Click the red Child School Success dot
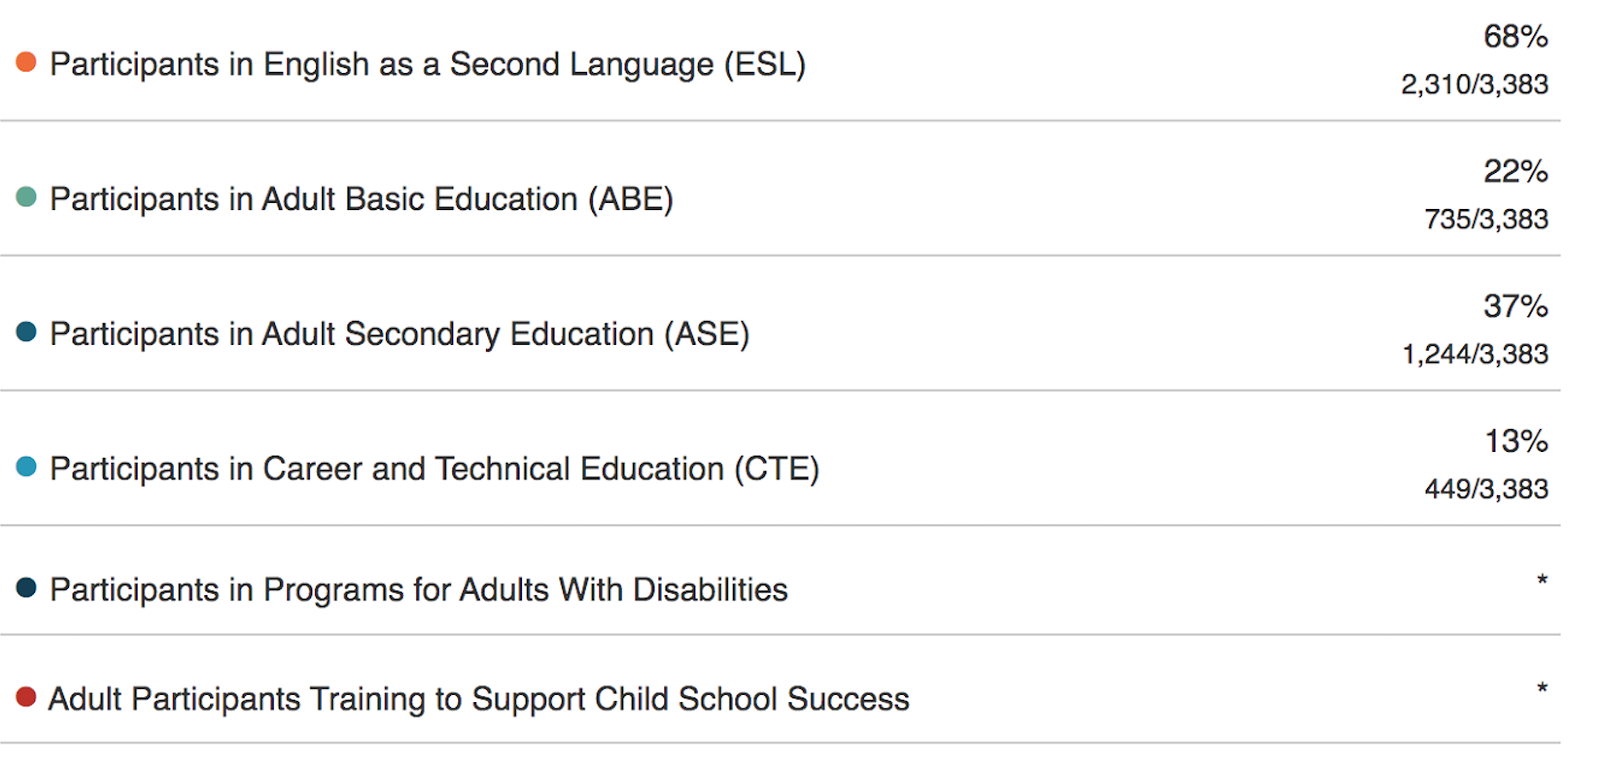 (26, 696)
